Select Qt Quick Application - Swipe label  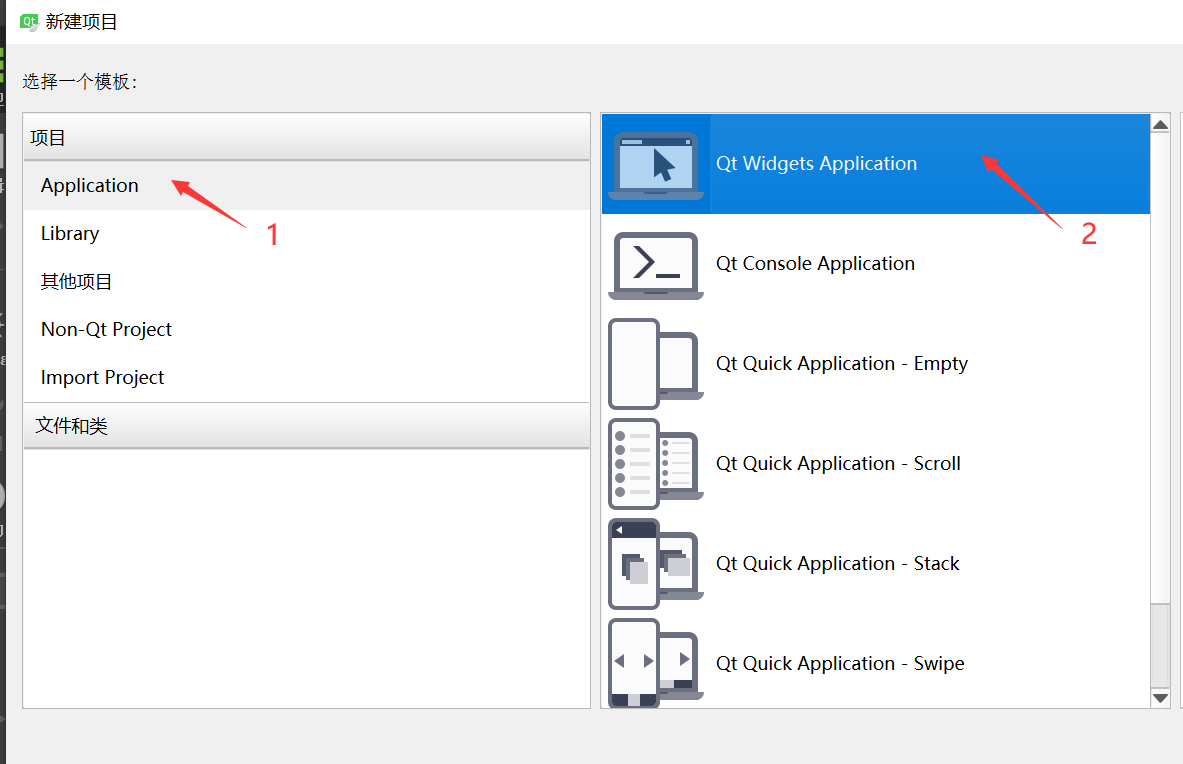point(840,663)
